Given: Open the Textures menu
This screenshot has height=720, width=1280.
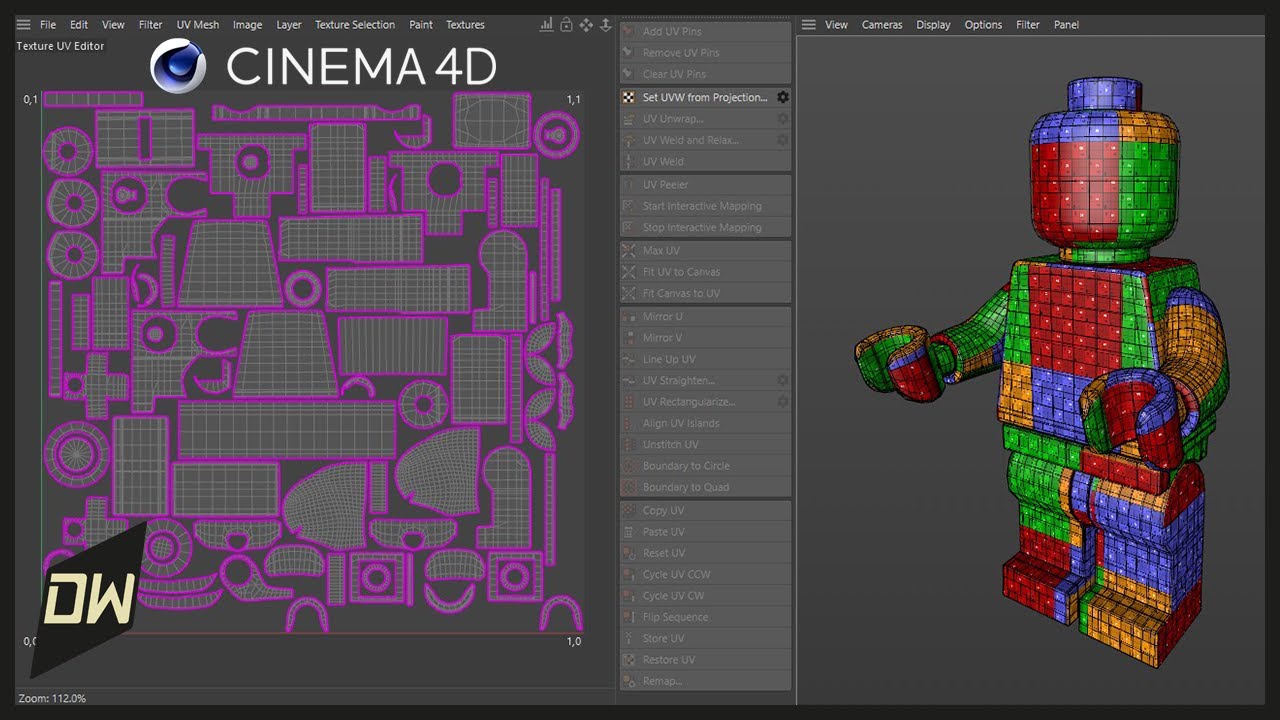Looking at the screenshot, I should coord(465,25).
